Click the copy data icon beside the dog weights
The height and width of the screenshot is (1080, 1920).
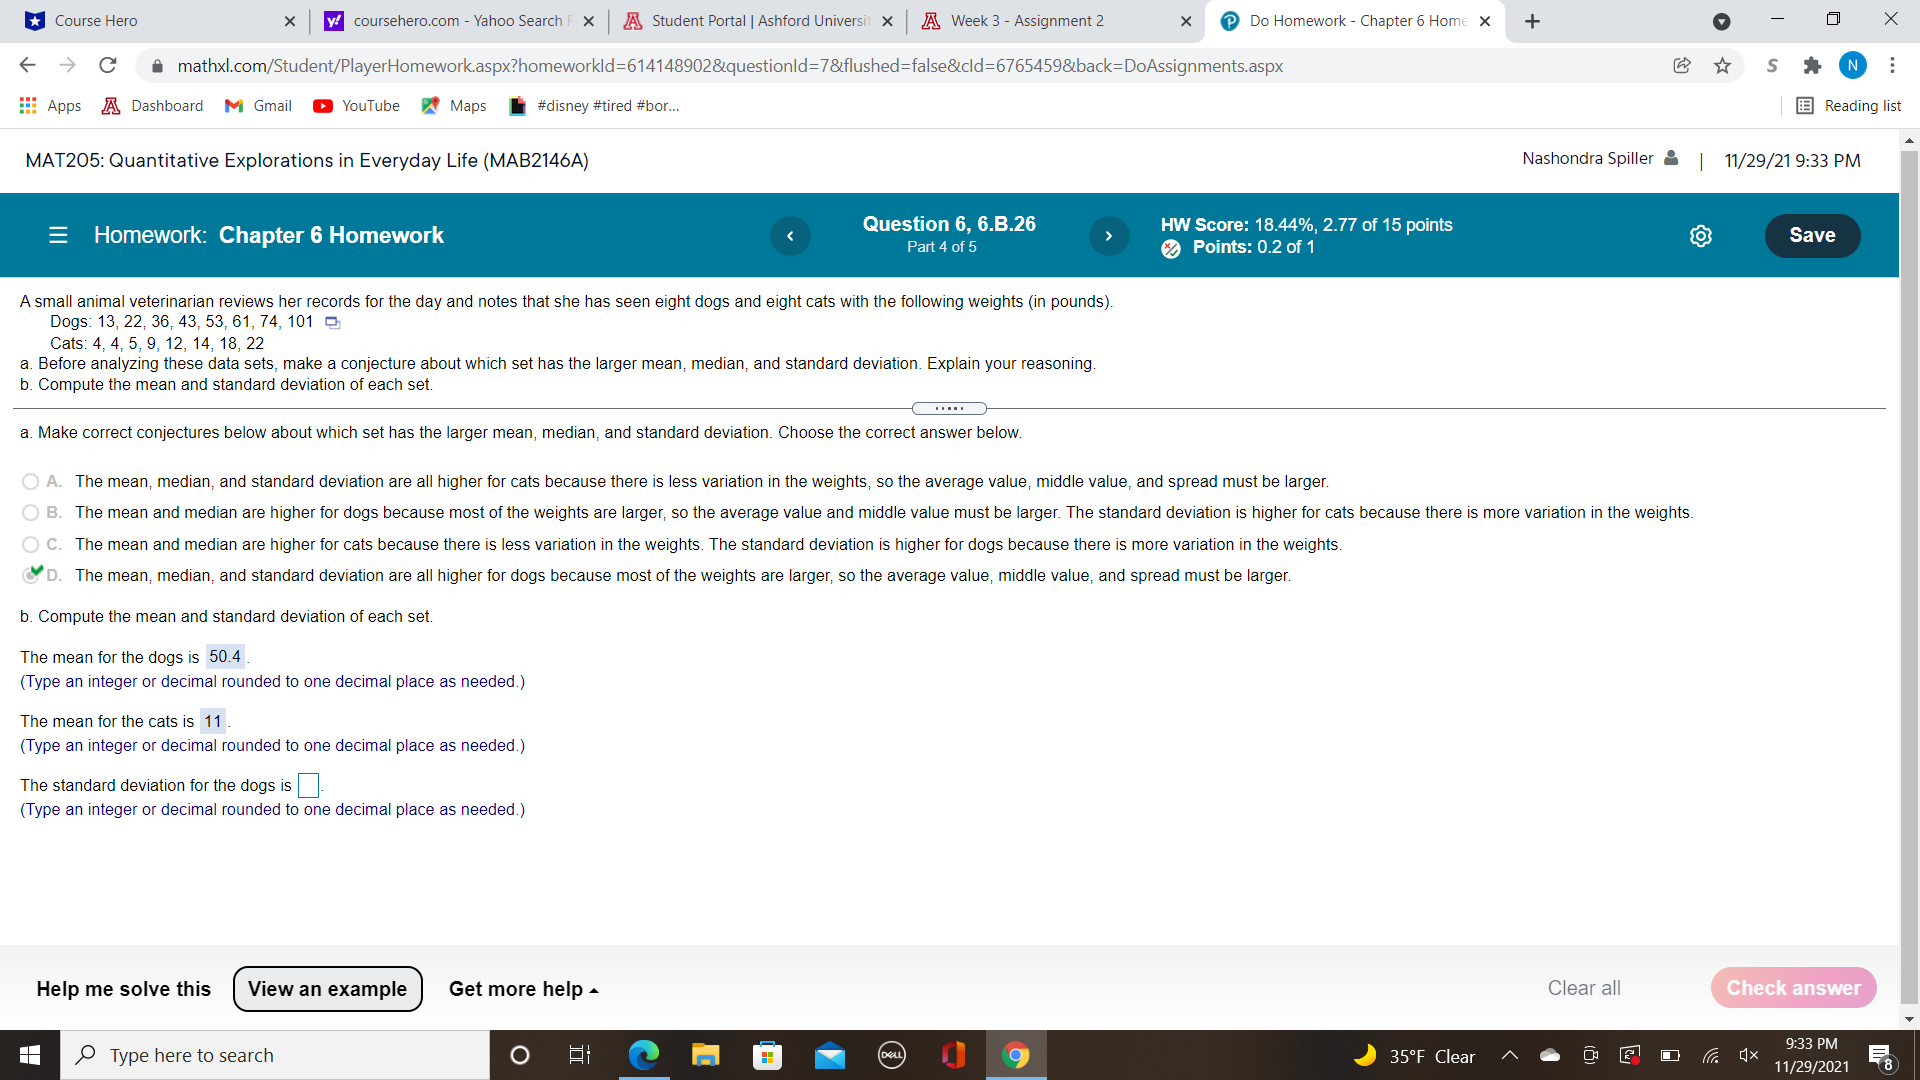331,322
